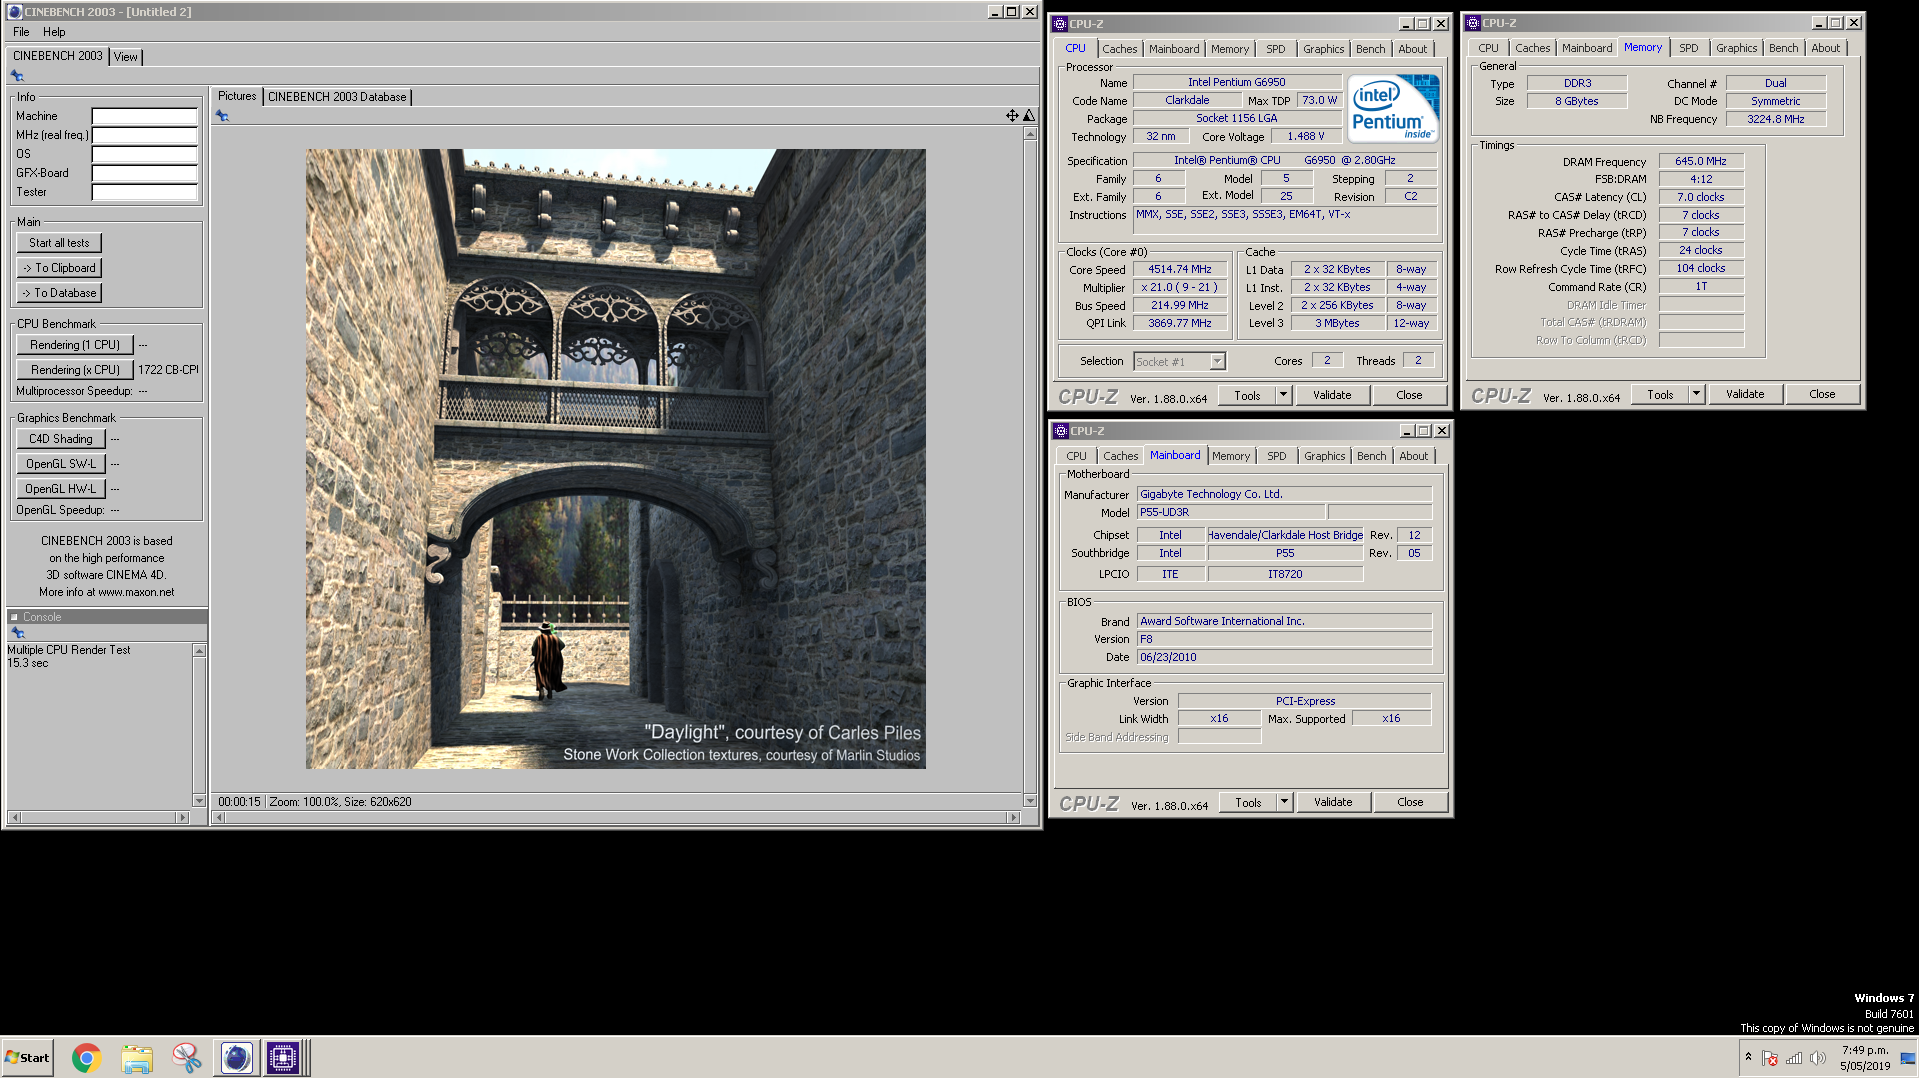
Task: Click the picture viewer vertical scrollbar up arrow
Action: (x=1030, y=133)
